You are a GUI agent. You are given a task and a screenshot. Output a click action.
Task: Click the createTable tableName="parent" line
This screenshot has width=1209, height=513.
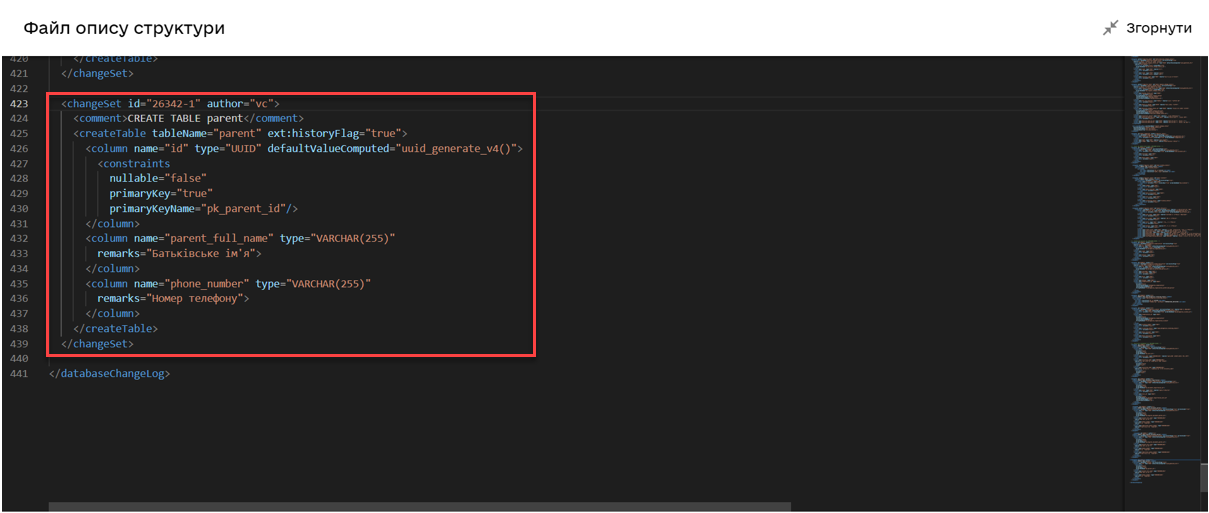[x=240, y=134]
